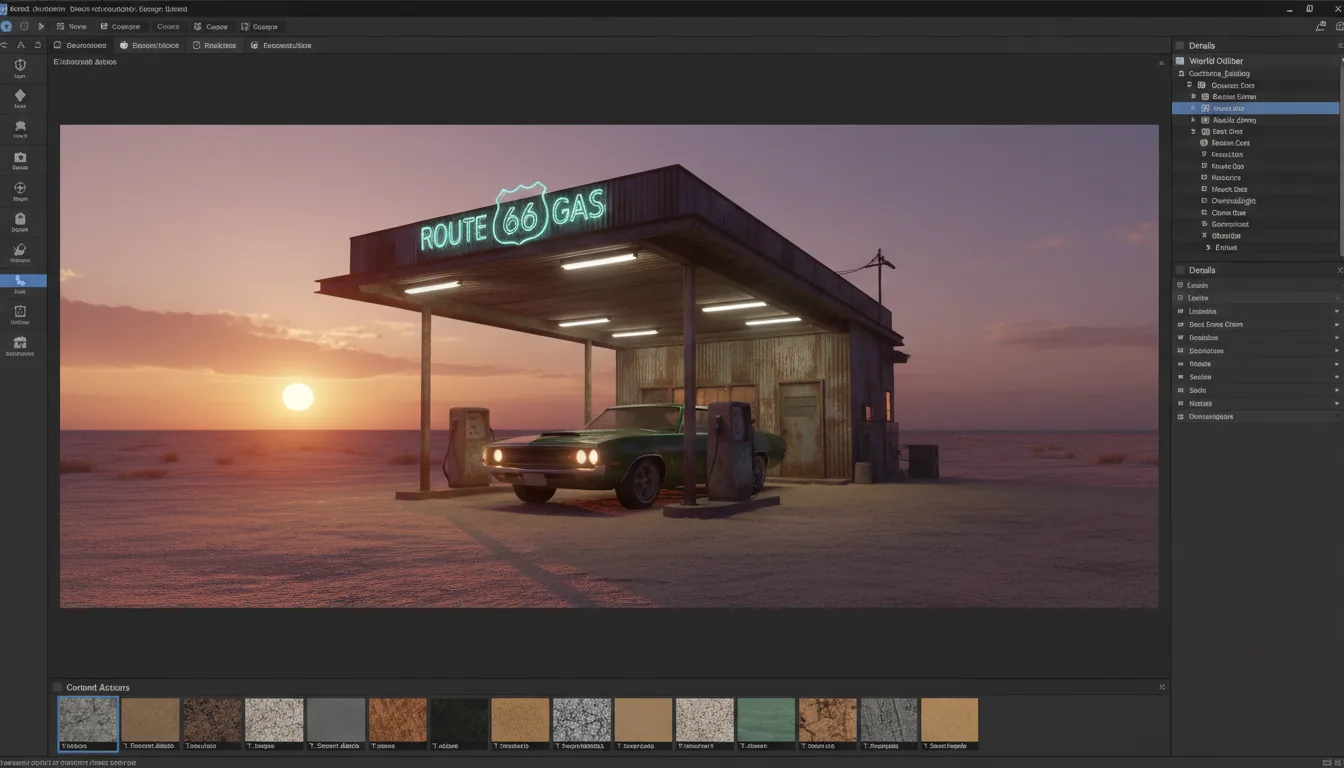Expand the selected blue outliner row's children
This screenshot has width=1344, height=768.
[1193, 108]
